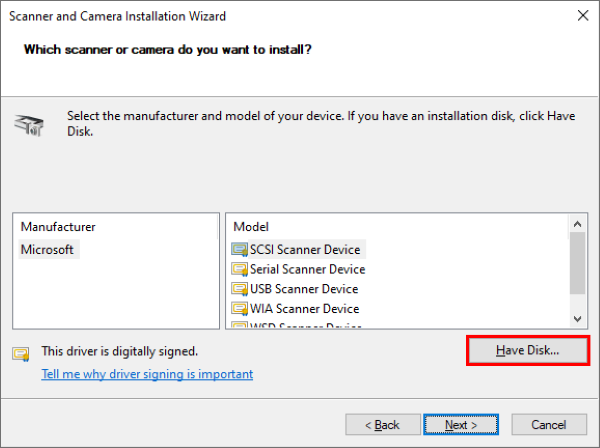Screen dimensions: 600x448
Task: Click the scanner icon beside the instructions
Action: pos(28,125)
